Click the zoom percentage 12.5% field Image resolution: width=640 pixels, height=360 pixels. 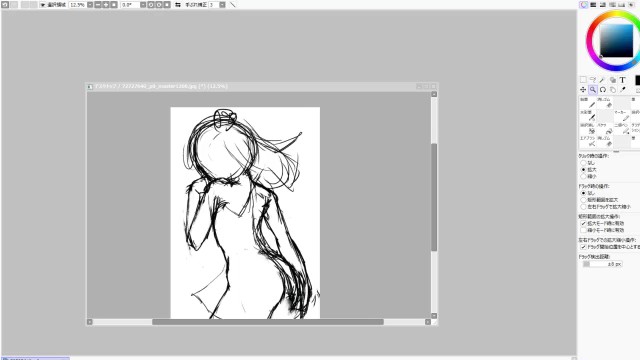(x=77, y=5)
